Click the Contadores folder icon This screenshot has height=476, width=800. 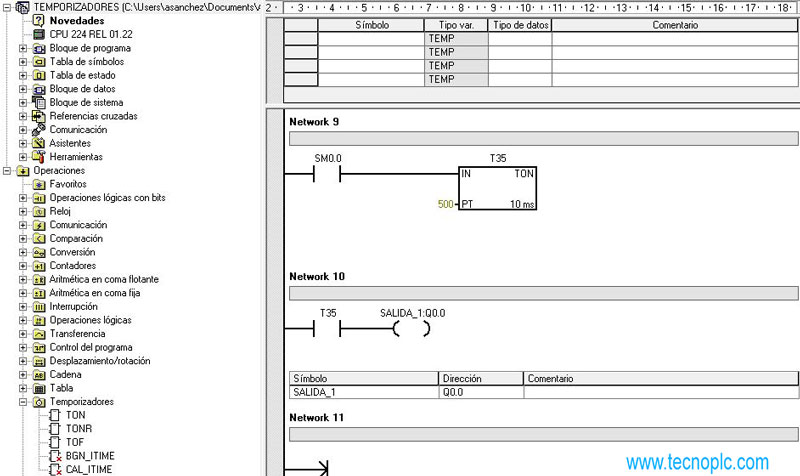[39, 266]
